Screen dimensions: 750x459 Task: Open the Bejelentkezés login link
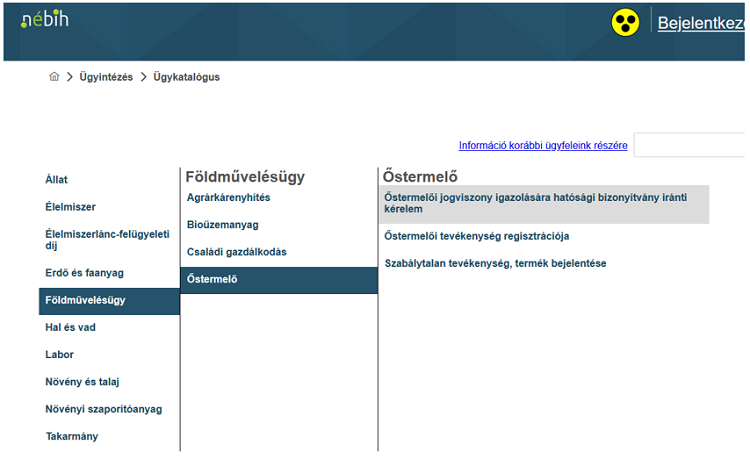(701, 22)
